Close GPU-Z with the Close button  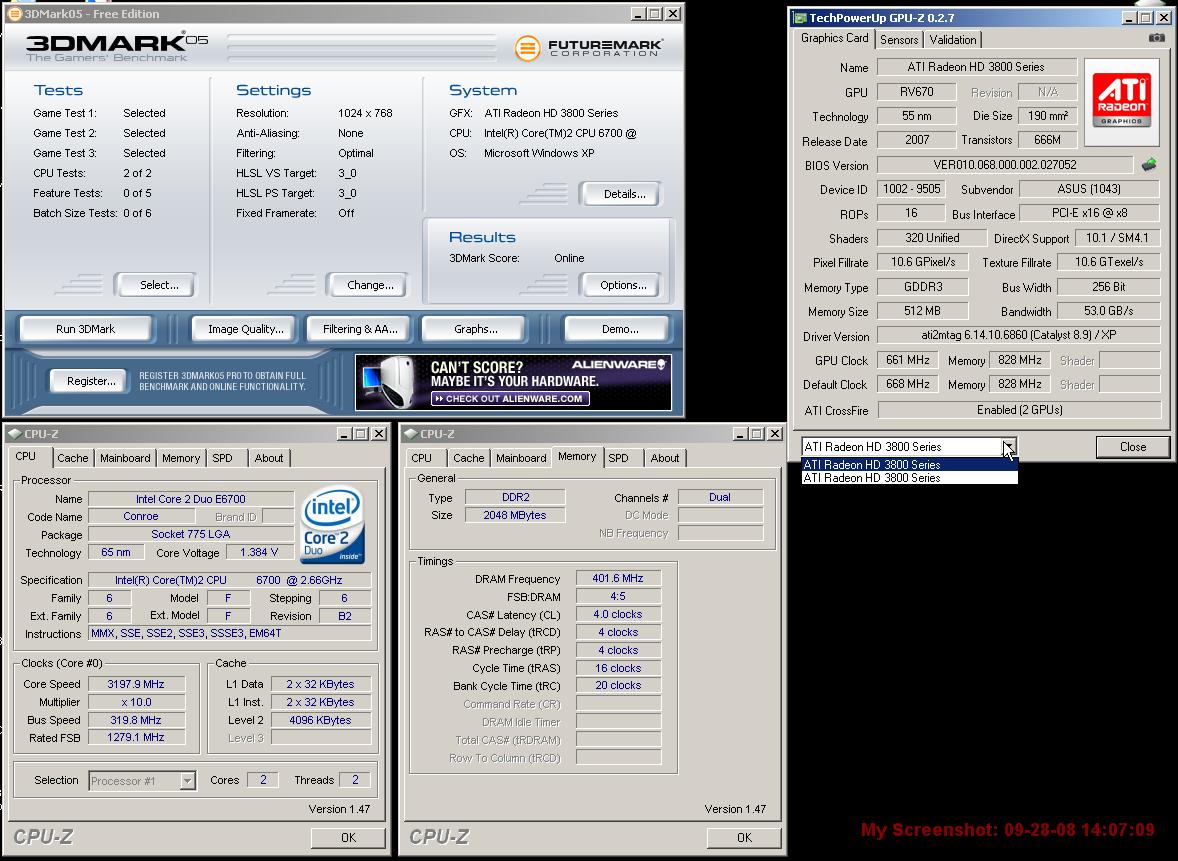tap(1133, 447)
